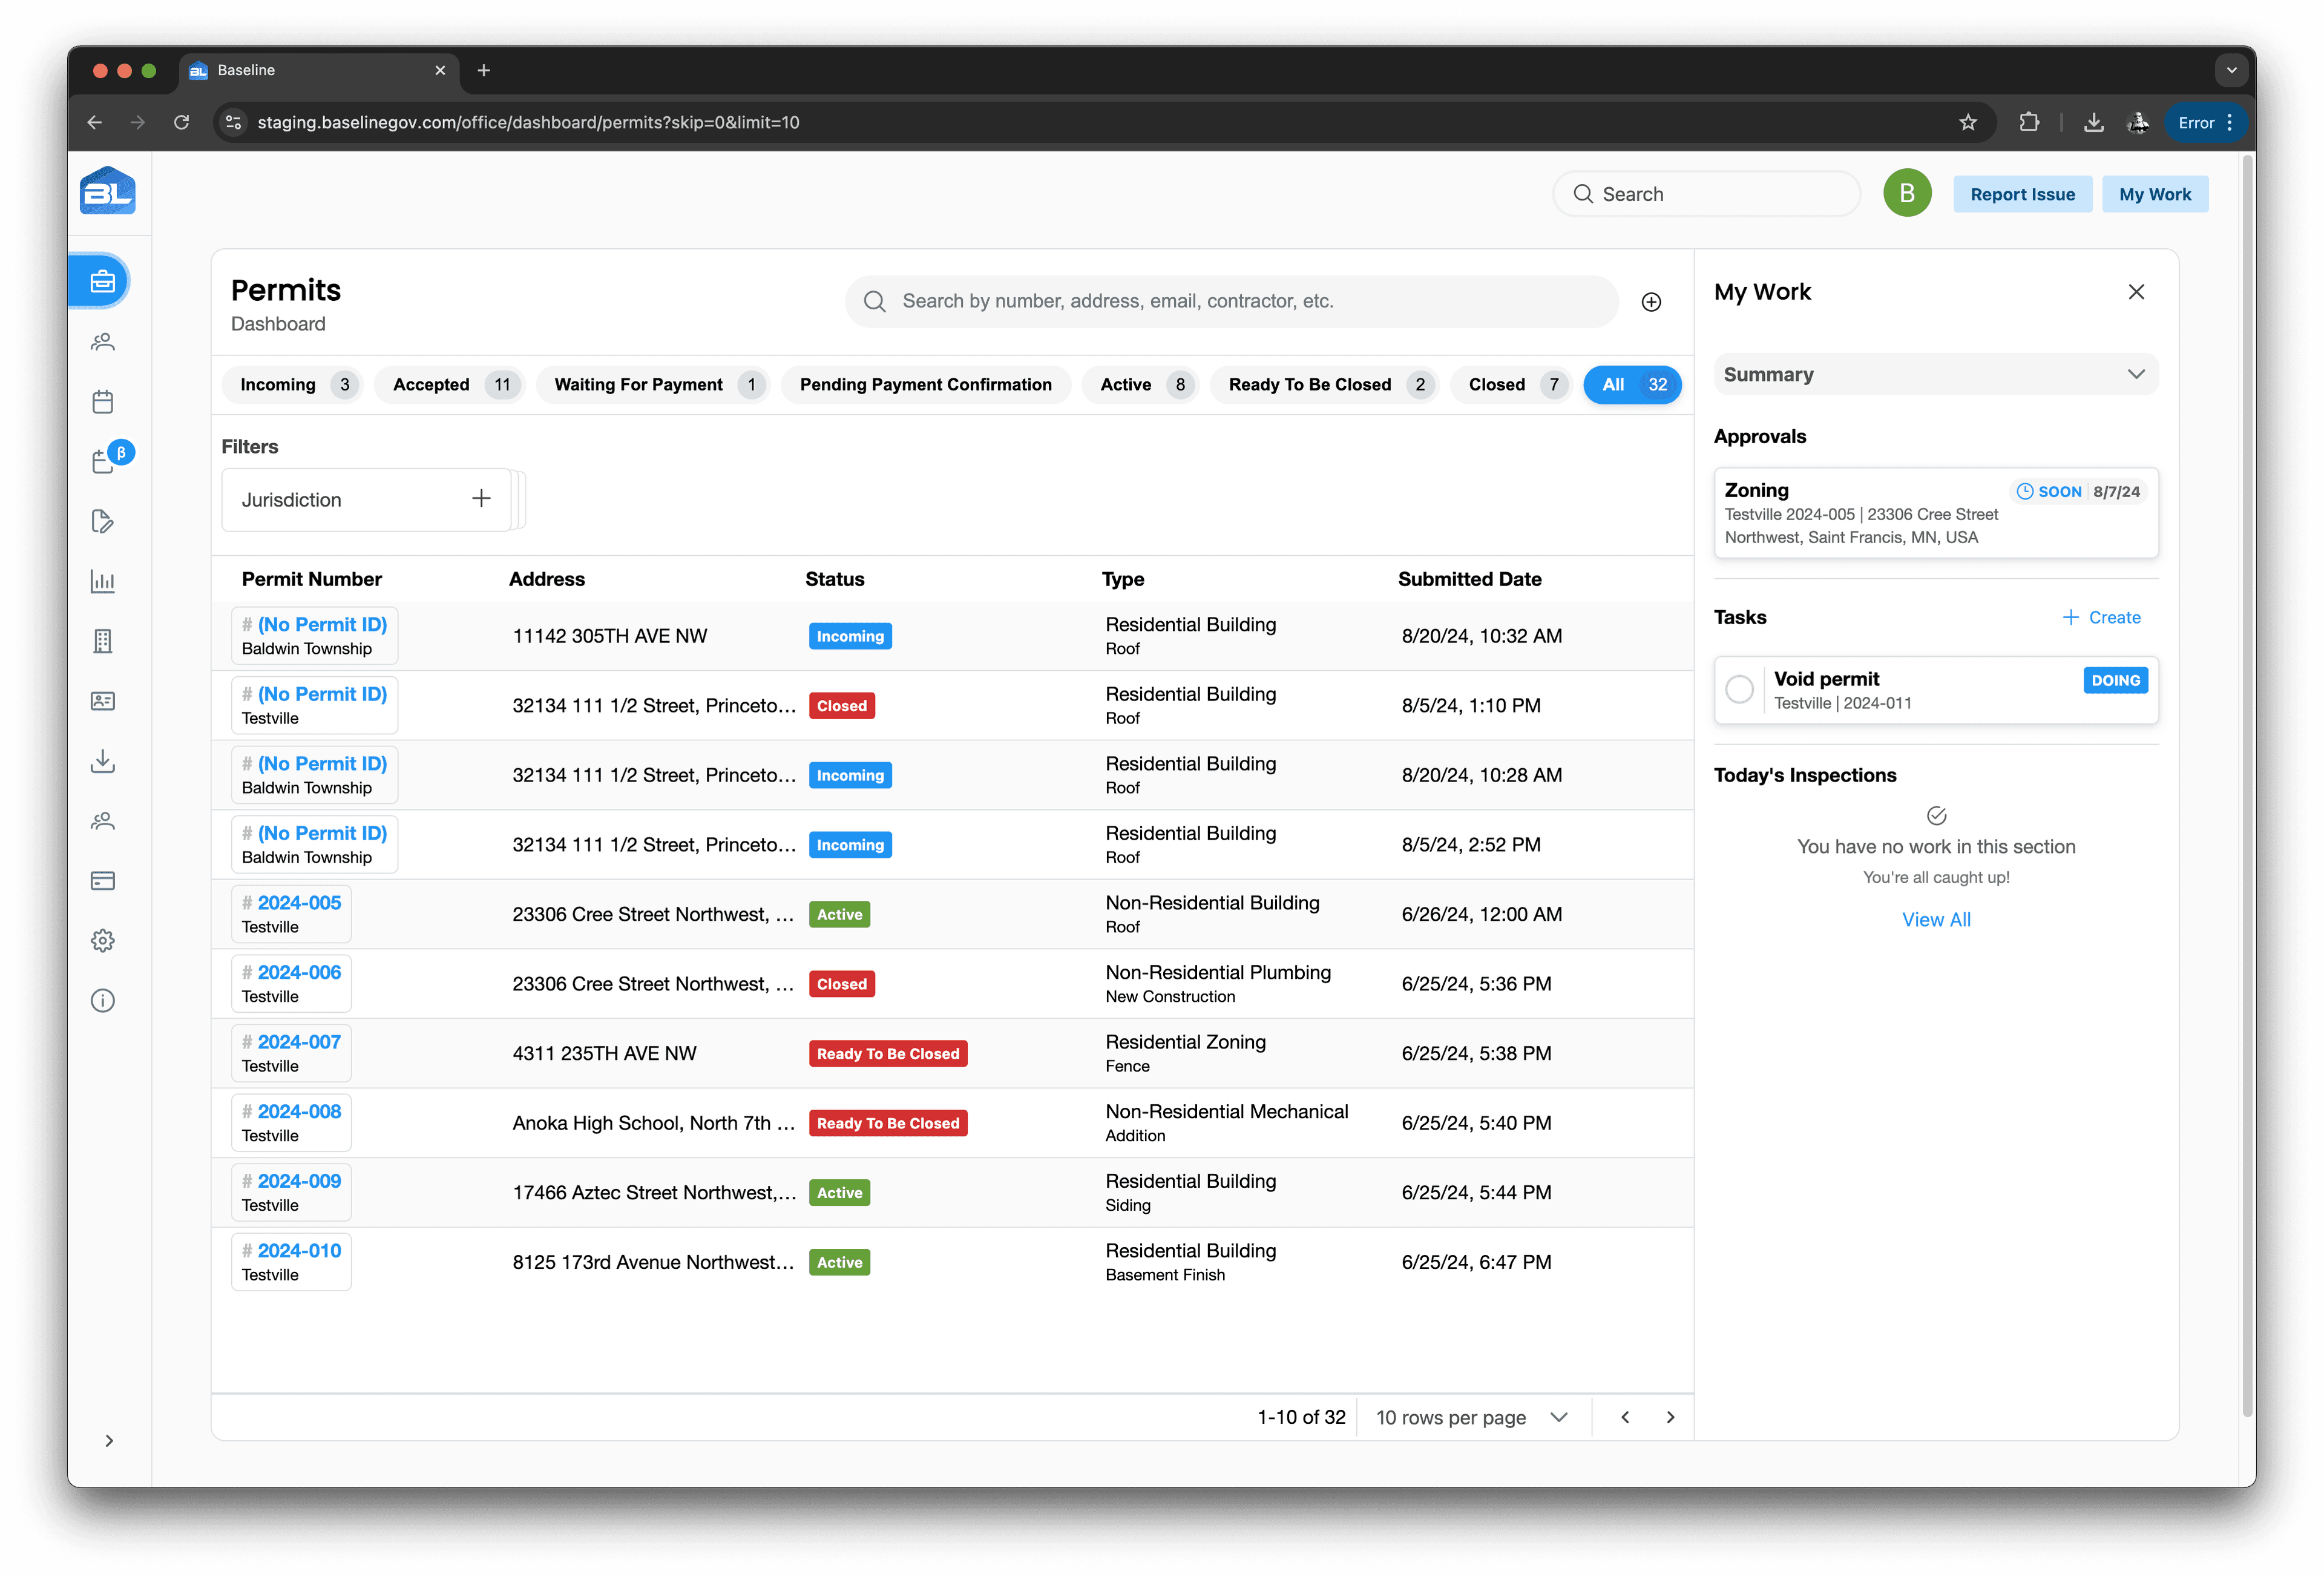Image resolution: width=2324 pixels, height=1577 pixels.
Task: Expand the Summary dropdown
Action: coord(1935,375)
